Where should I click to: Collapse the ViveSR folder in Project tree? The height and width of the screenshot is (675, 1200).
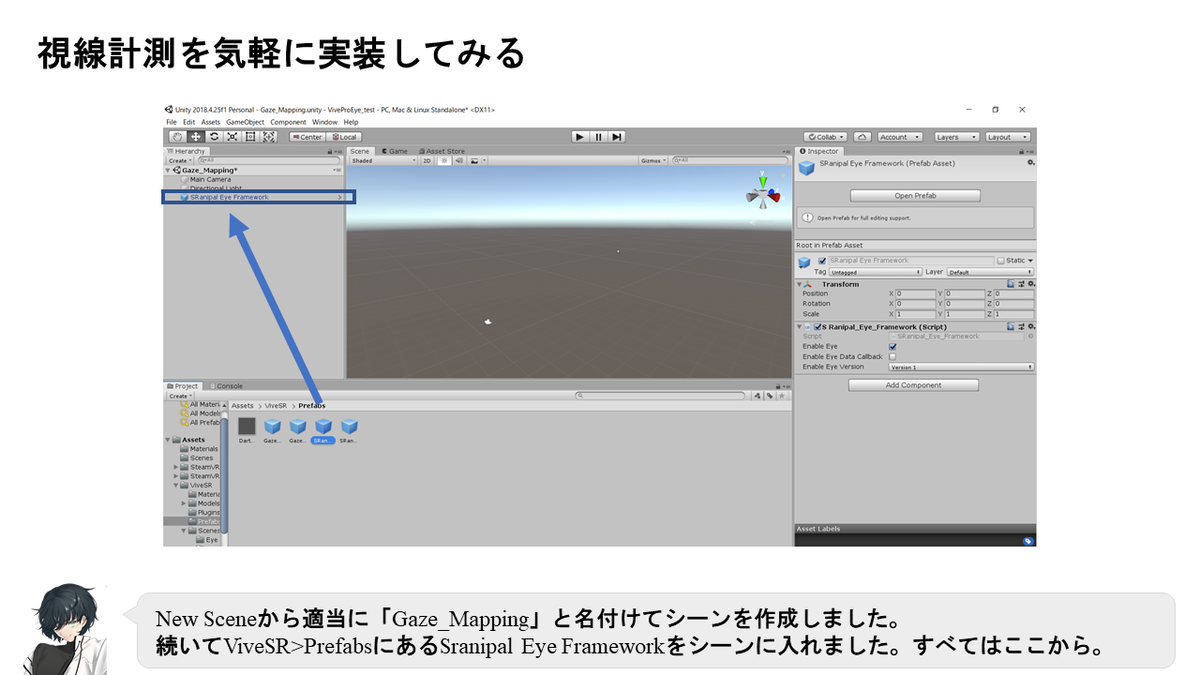(177, 485)
